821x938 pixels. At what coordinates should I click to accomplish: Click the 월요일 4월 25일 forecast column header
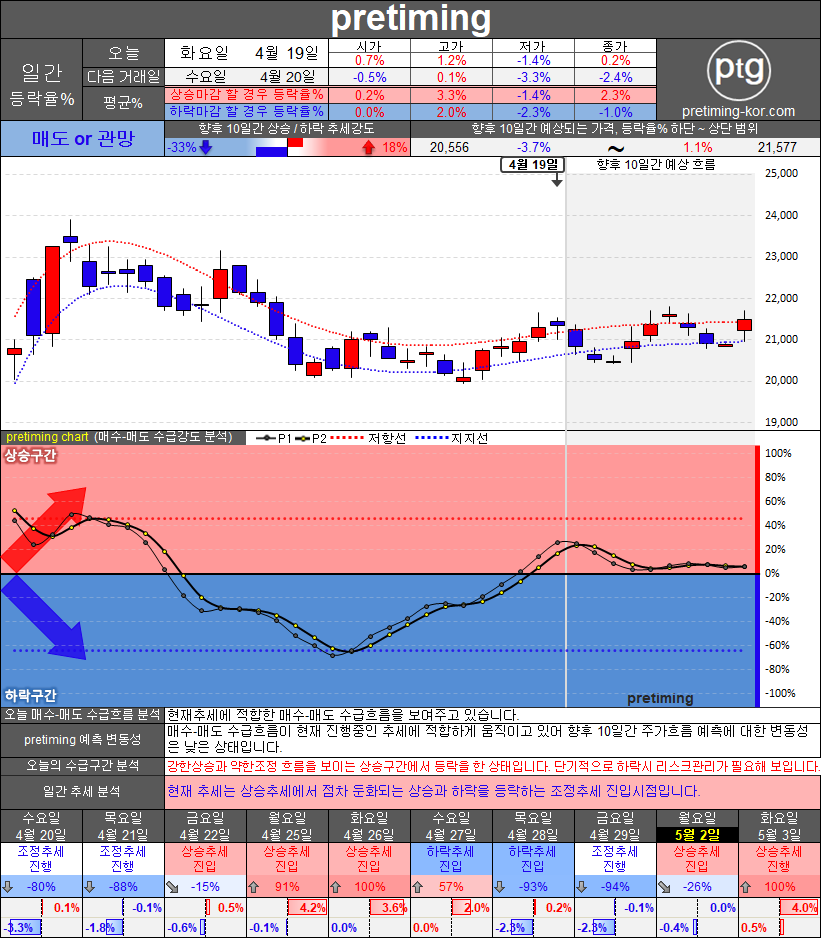point(287,826)
